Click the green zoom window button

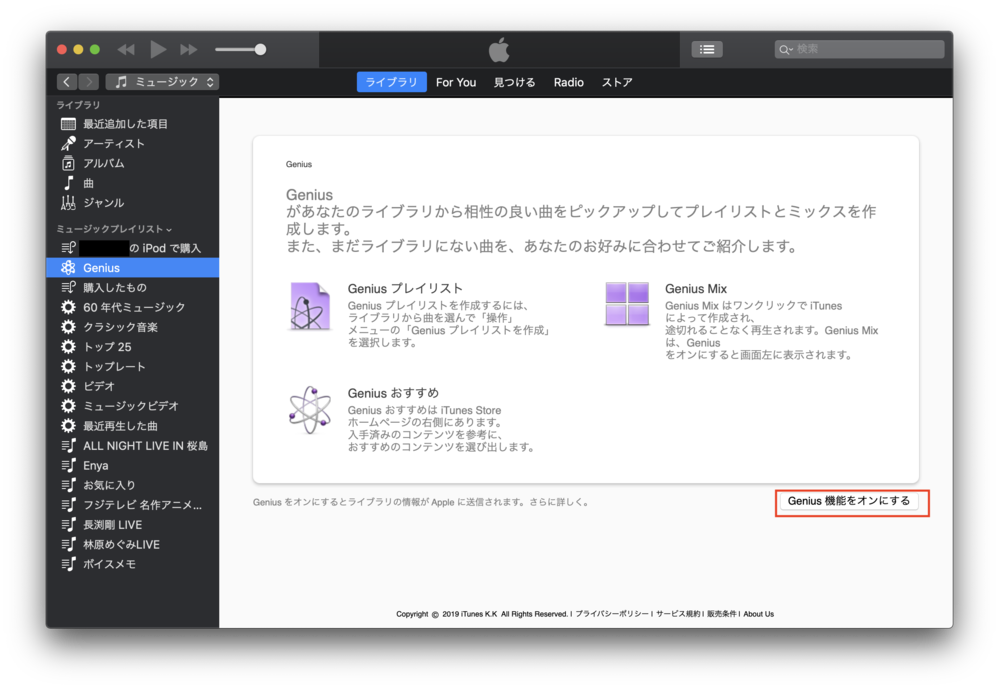coord(95,50)
